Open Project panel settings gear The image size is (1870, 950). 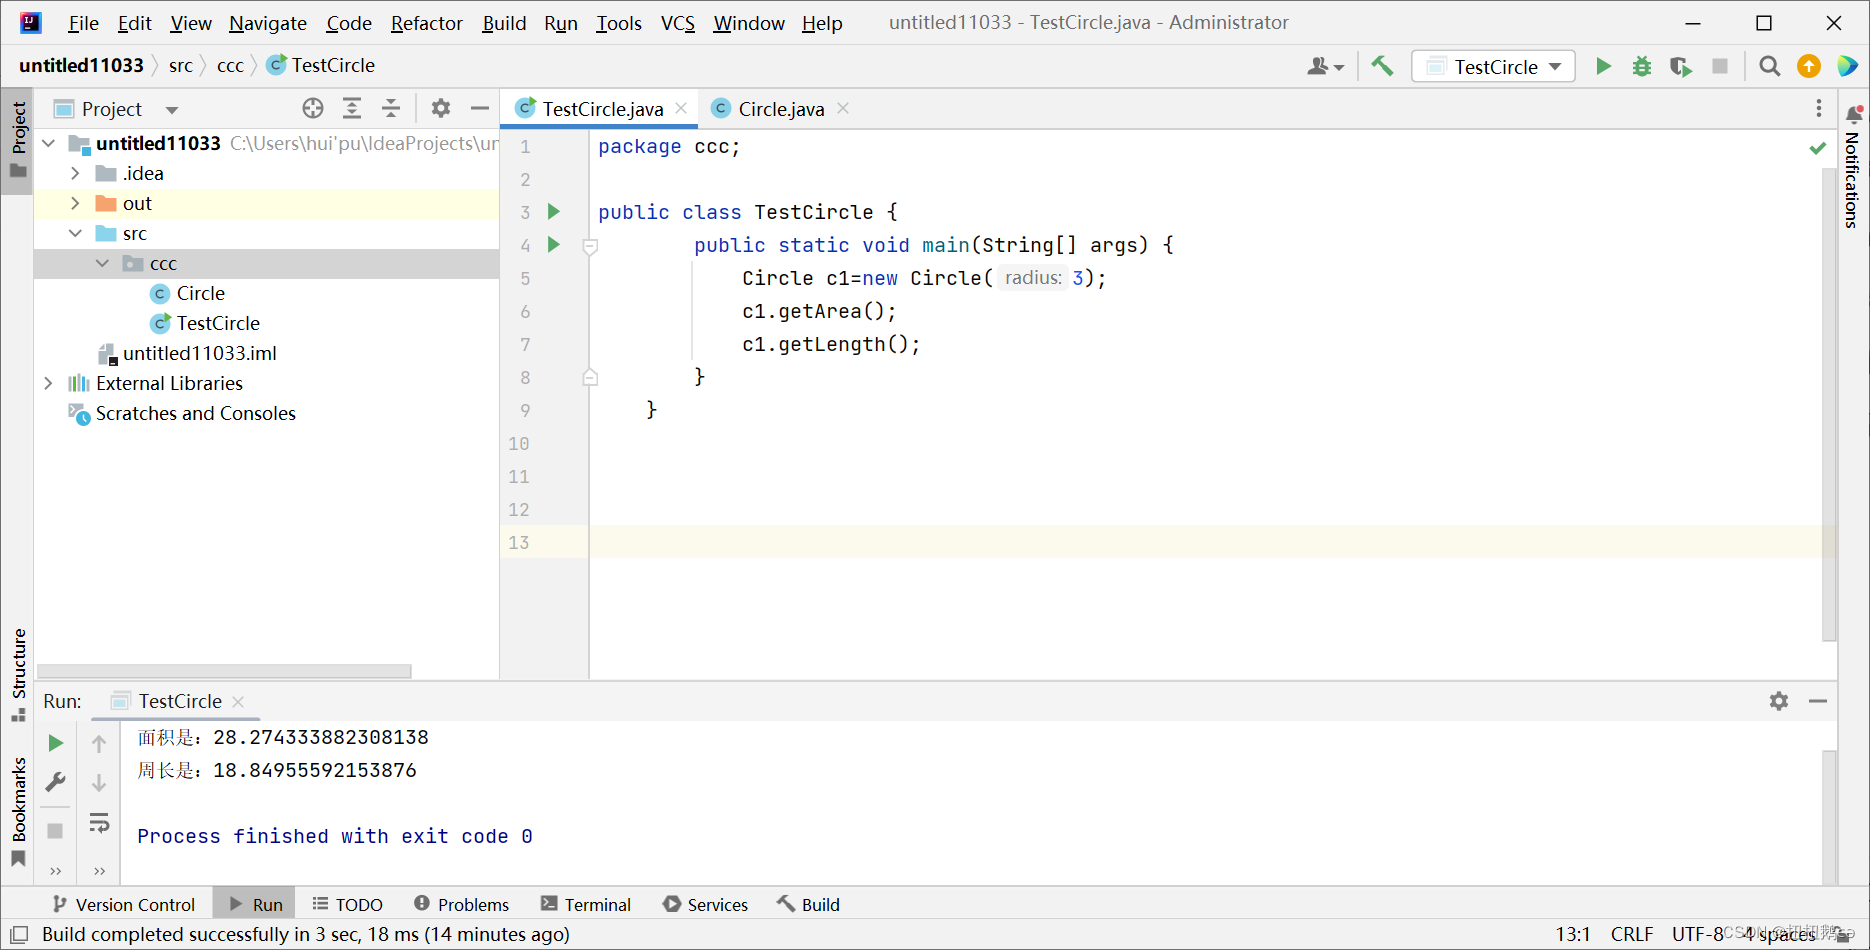point(441,108)
